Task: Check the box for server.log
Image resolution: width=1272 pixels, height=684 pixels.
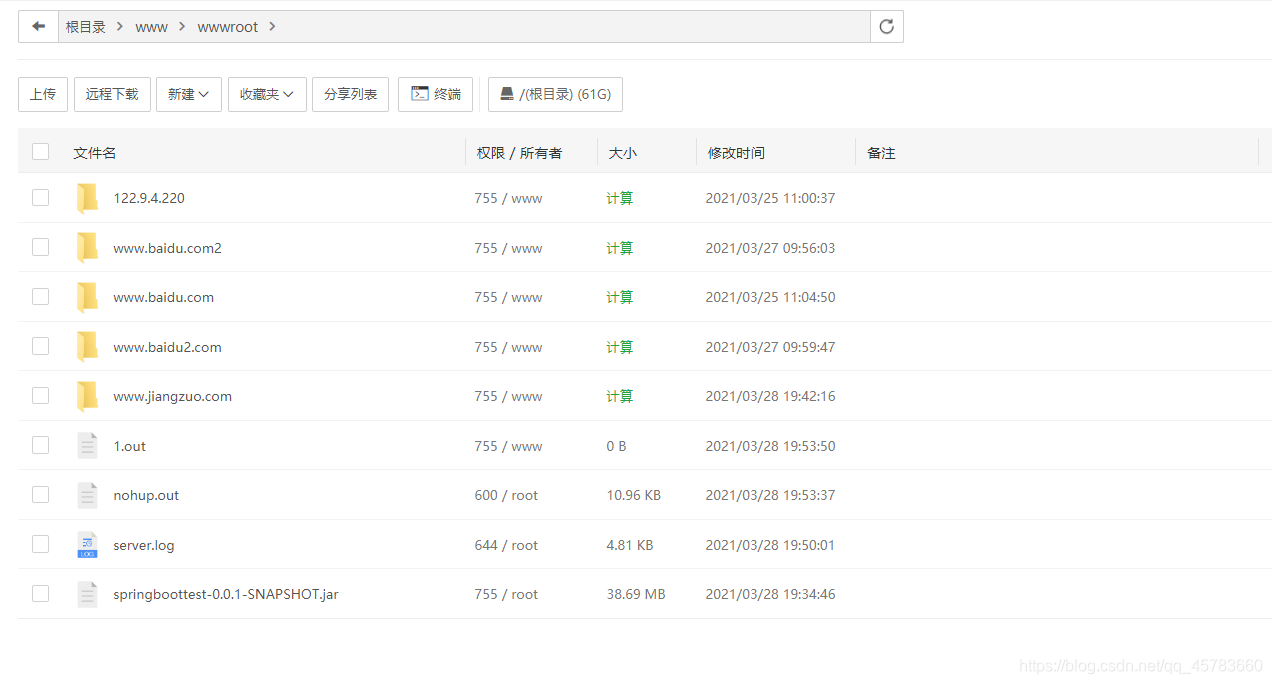Action: [x=40, y=544]
